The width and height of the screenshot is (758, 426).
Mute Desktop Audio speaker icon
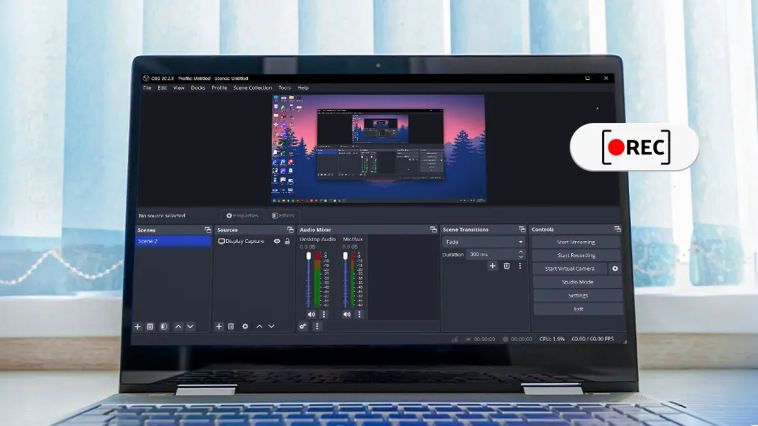coord(311,314)
